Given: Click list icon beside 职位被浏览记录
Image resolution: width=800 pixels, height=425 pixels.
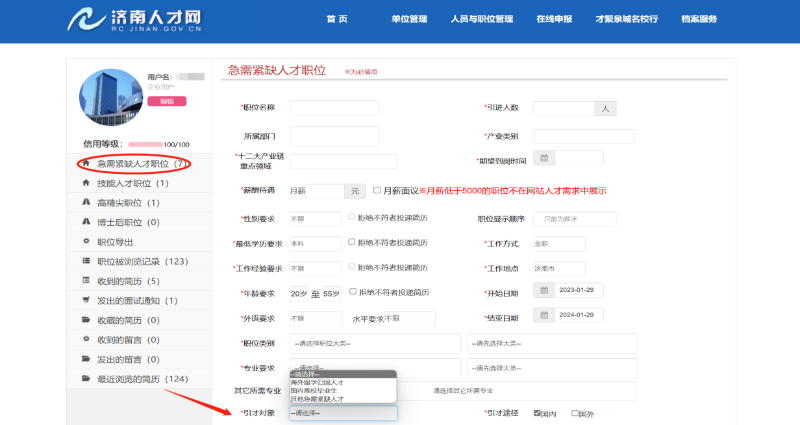Looking at the screenshot, I should [86, 261].
